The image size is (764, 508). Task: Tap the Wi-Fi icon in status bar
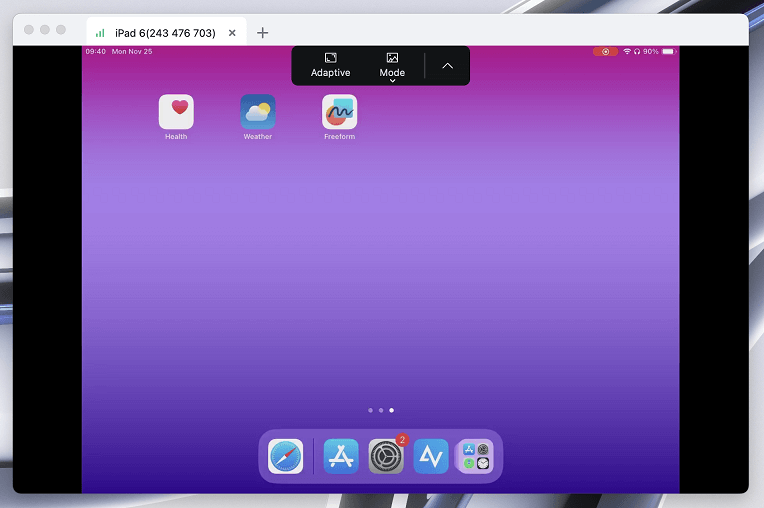(627, 51)
